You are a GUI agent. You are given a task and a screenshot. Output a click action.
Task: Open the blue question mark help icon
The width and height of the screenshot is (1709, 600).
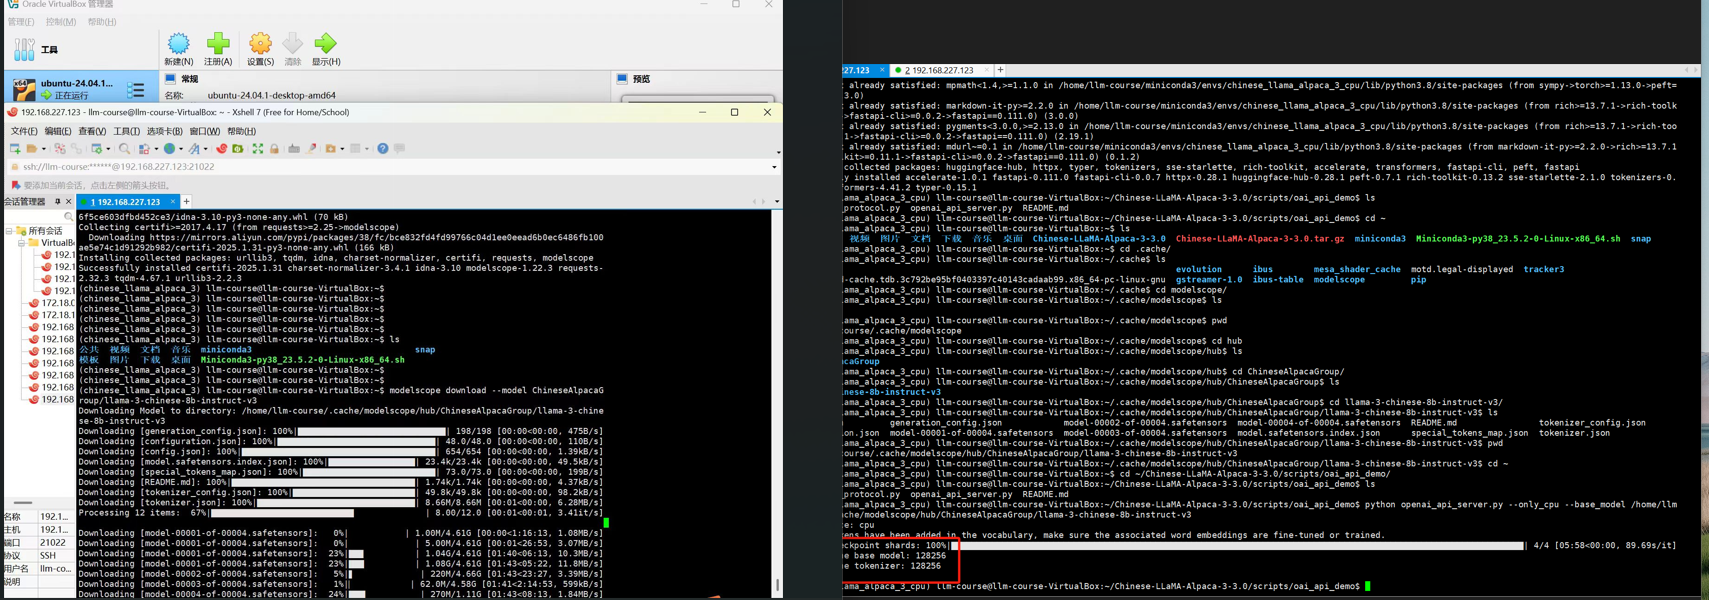(382, 149)
